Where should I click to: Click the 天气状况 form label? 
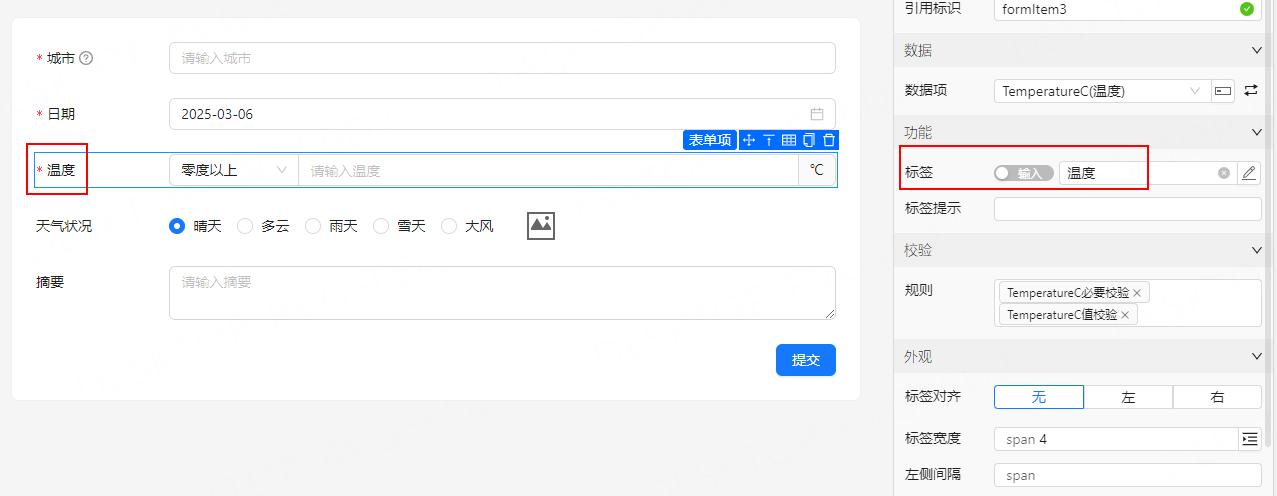pos(64,226)
